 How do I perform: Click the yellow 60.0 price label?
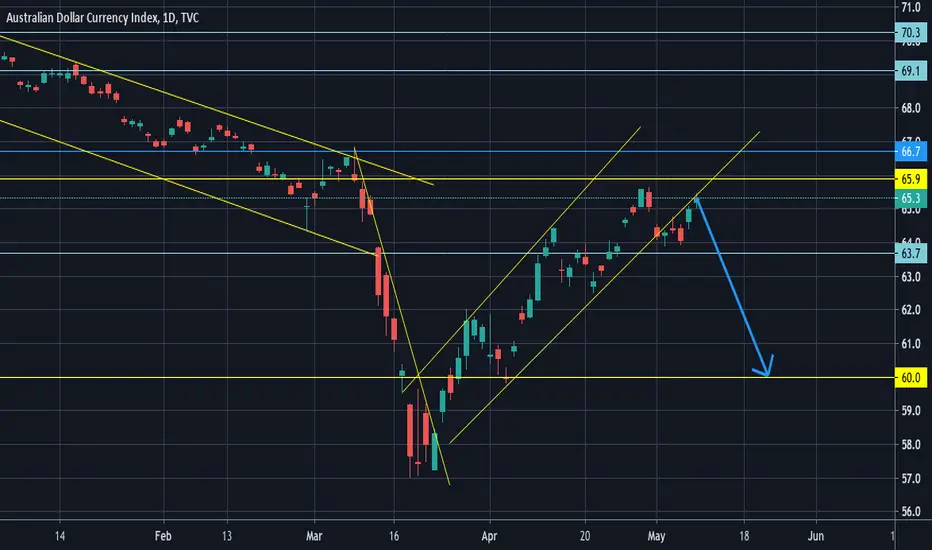click(x=910, y=378)
